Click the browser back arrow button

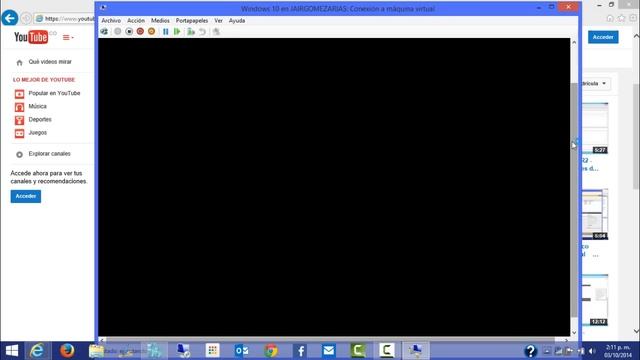(x=10, y=18)
